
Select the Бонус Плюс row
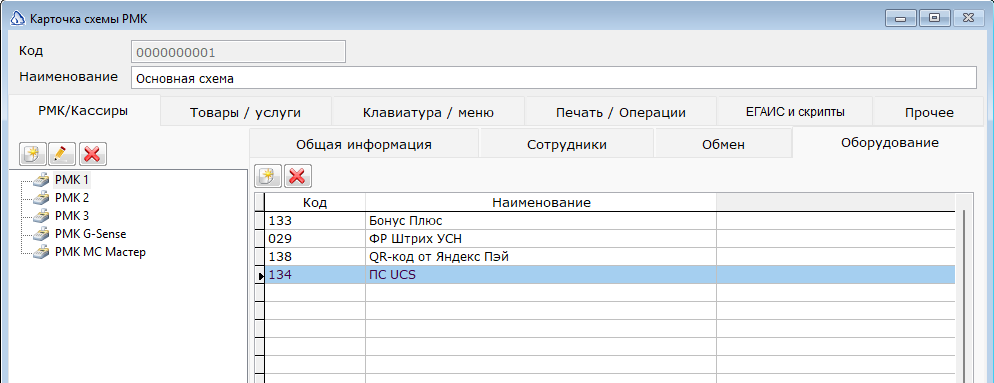(610, 221)
